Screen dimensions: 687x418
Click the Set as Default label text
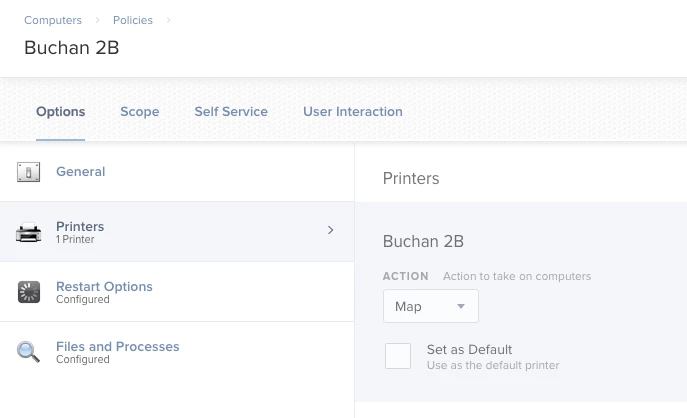click(x=469, y=350)
